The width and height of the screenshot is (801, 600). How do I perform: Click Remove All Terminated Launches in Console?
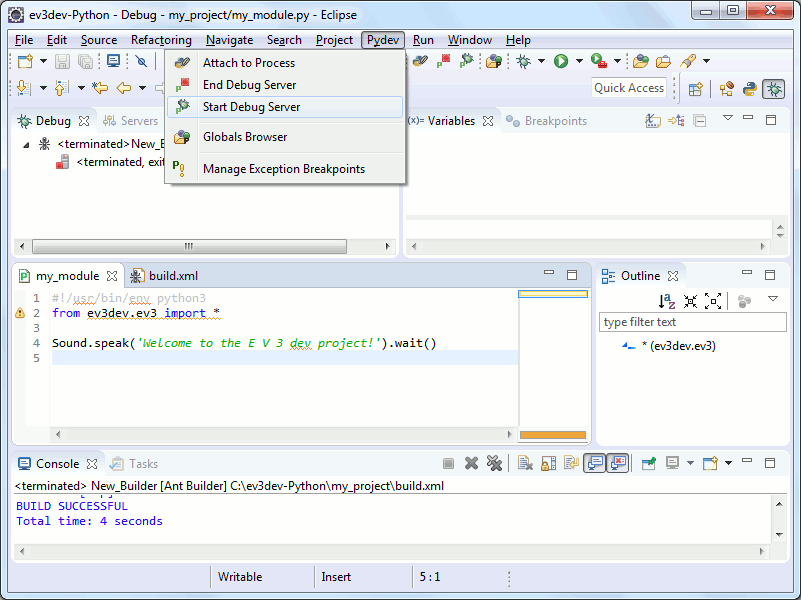click(x=494, y=464)
